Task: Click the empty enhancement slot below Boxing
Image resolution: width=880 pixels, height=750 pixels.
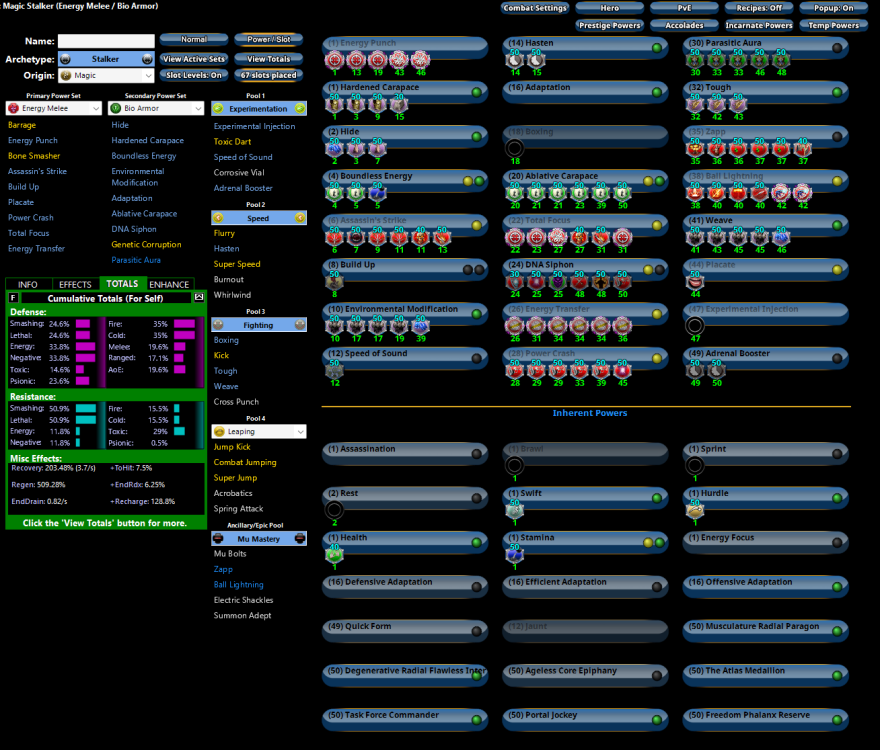Action: [514, 146]
